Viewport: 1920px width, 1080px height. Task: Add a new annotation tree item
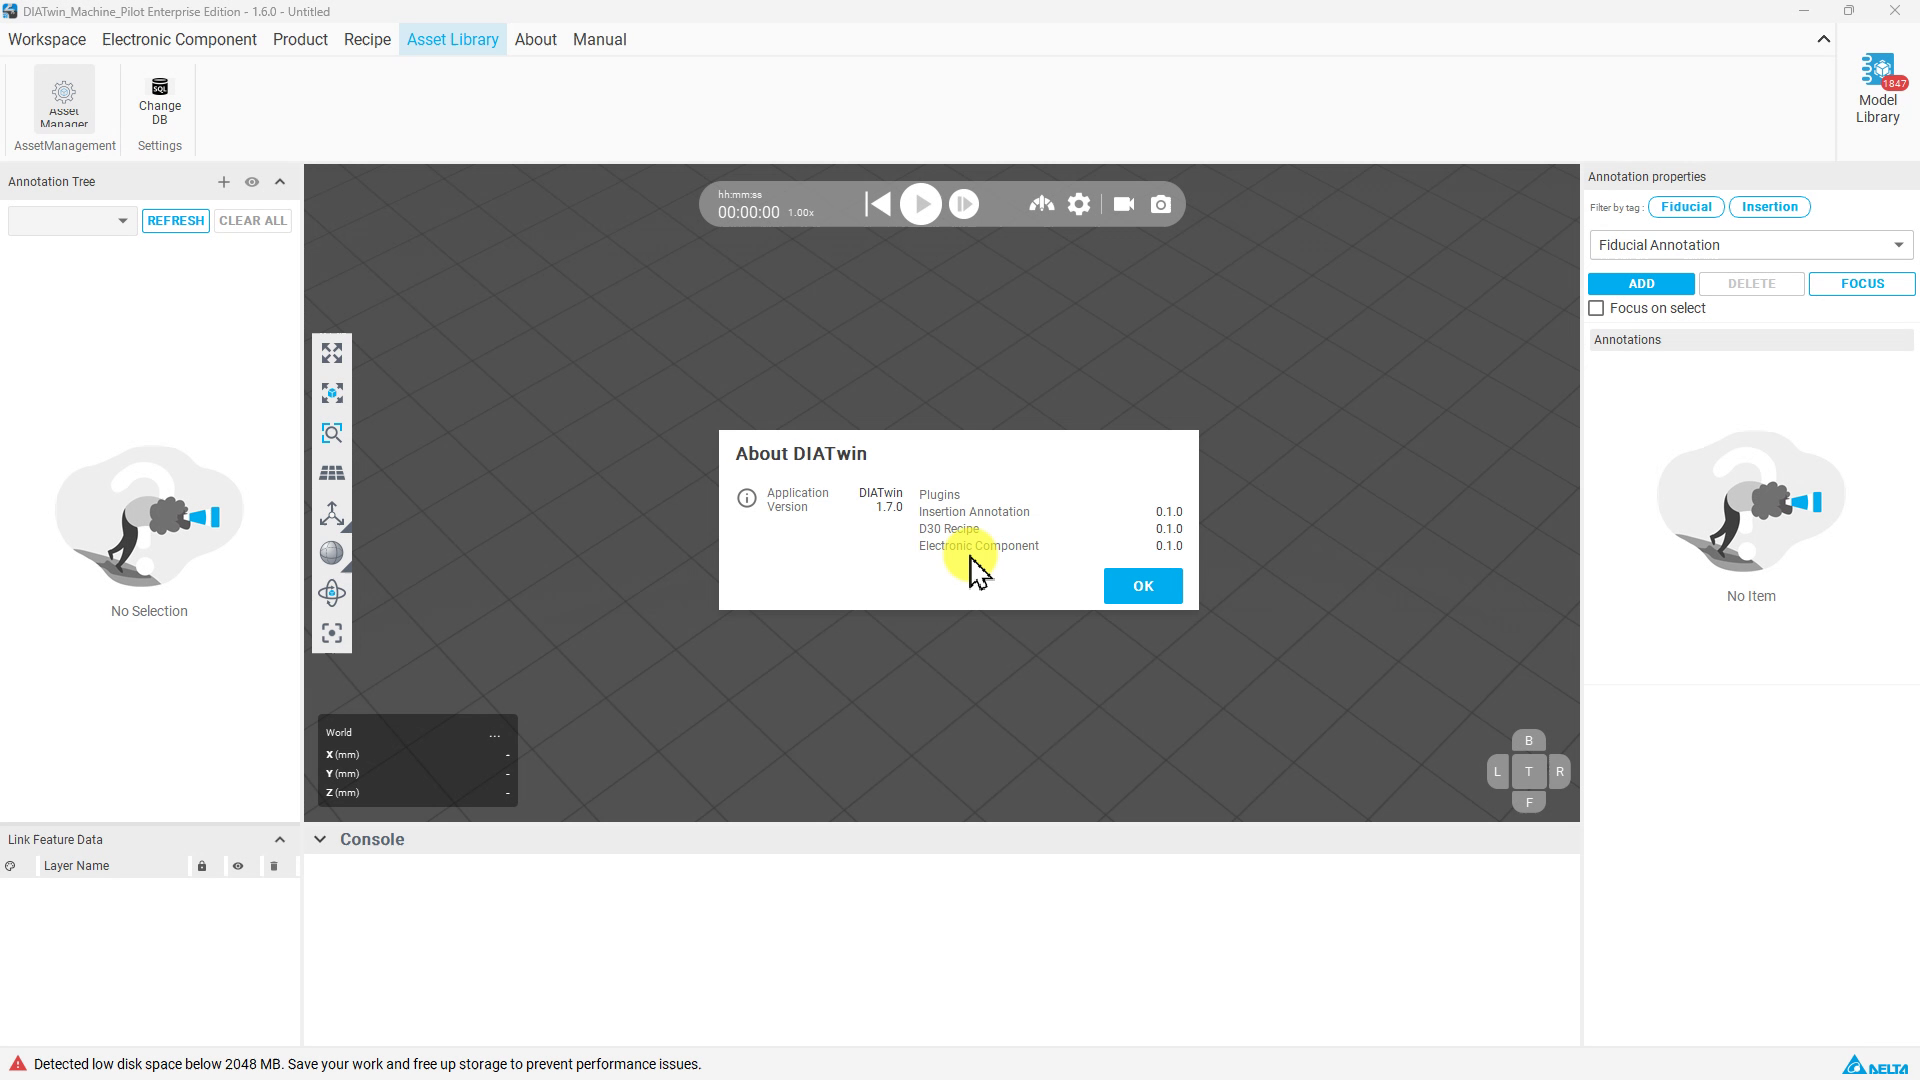click(224, 182)
